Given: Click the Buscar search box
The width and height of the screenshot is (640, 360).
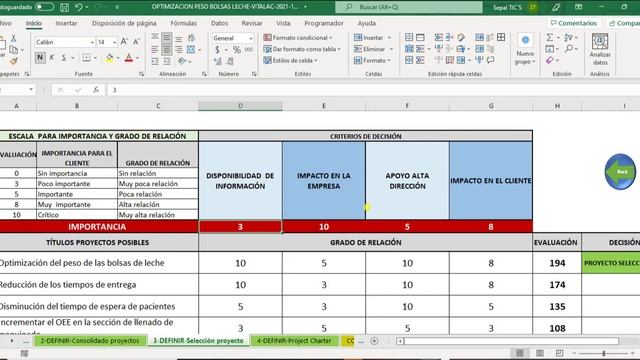Looking at the screenshot, I should click(x=409, y=7).
